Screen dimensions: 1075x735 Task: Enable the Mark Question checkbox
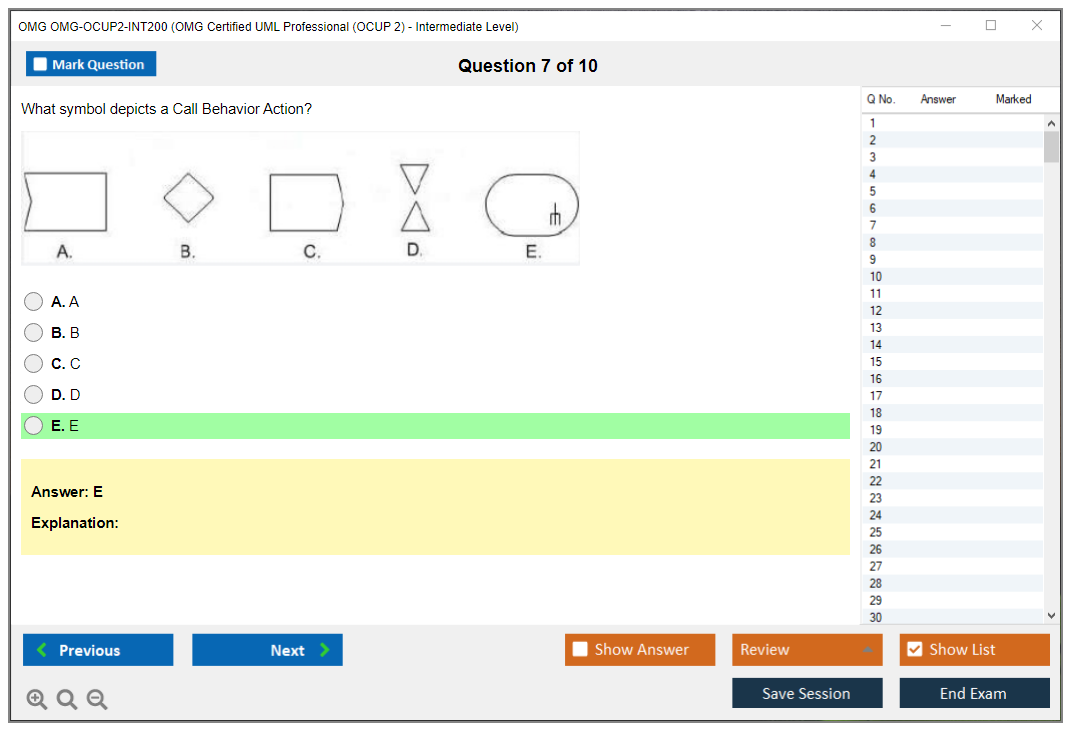pyautogui.click(x=41, y=65)
